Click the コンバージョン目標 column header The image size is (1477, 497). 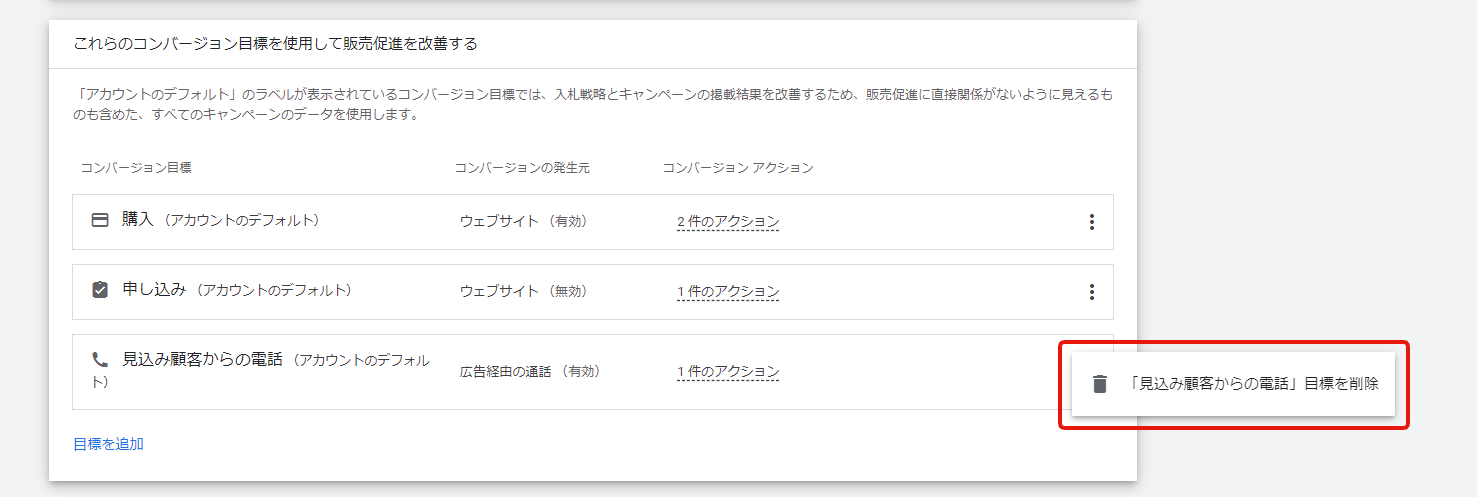pyautogui.click(x=136, y=168)
